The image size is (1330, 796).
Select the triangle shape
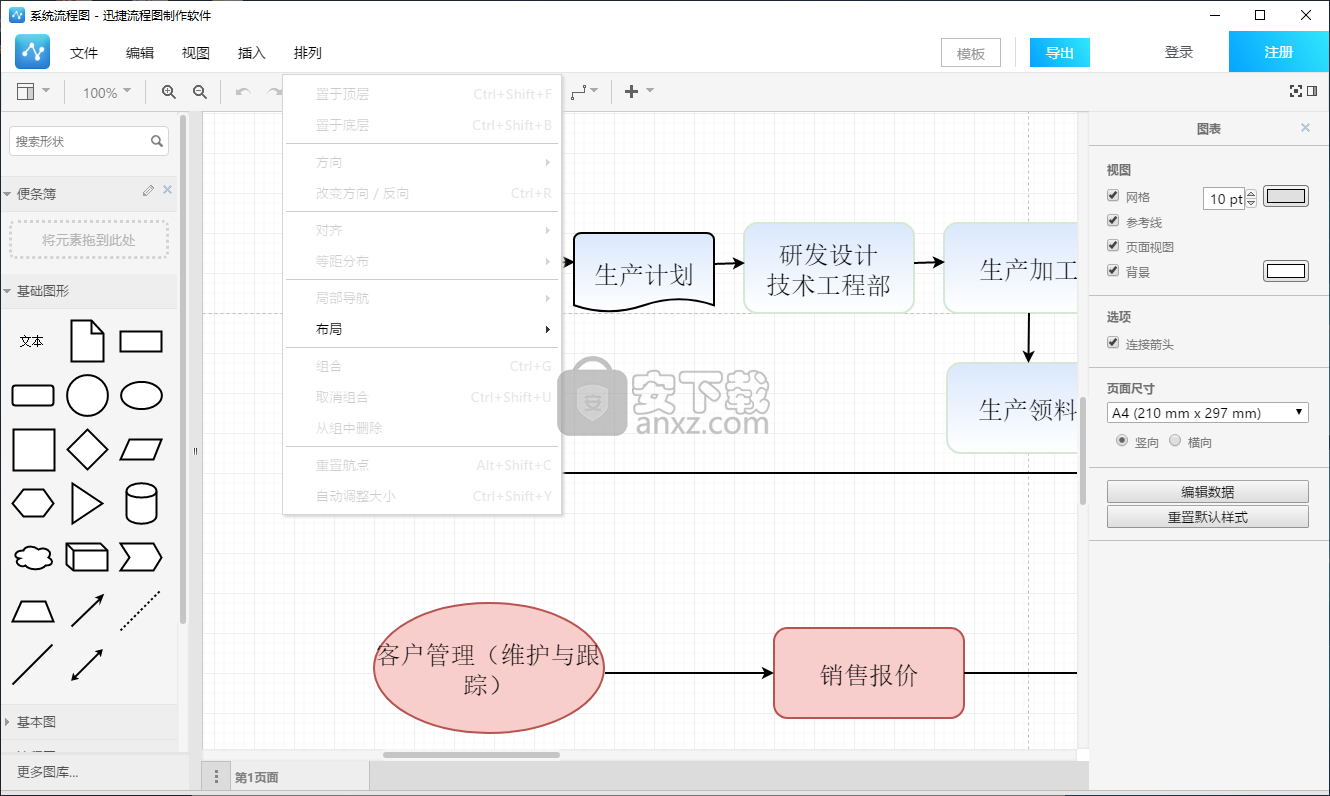(x=87, y=504)
